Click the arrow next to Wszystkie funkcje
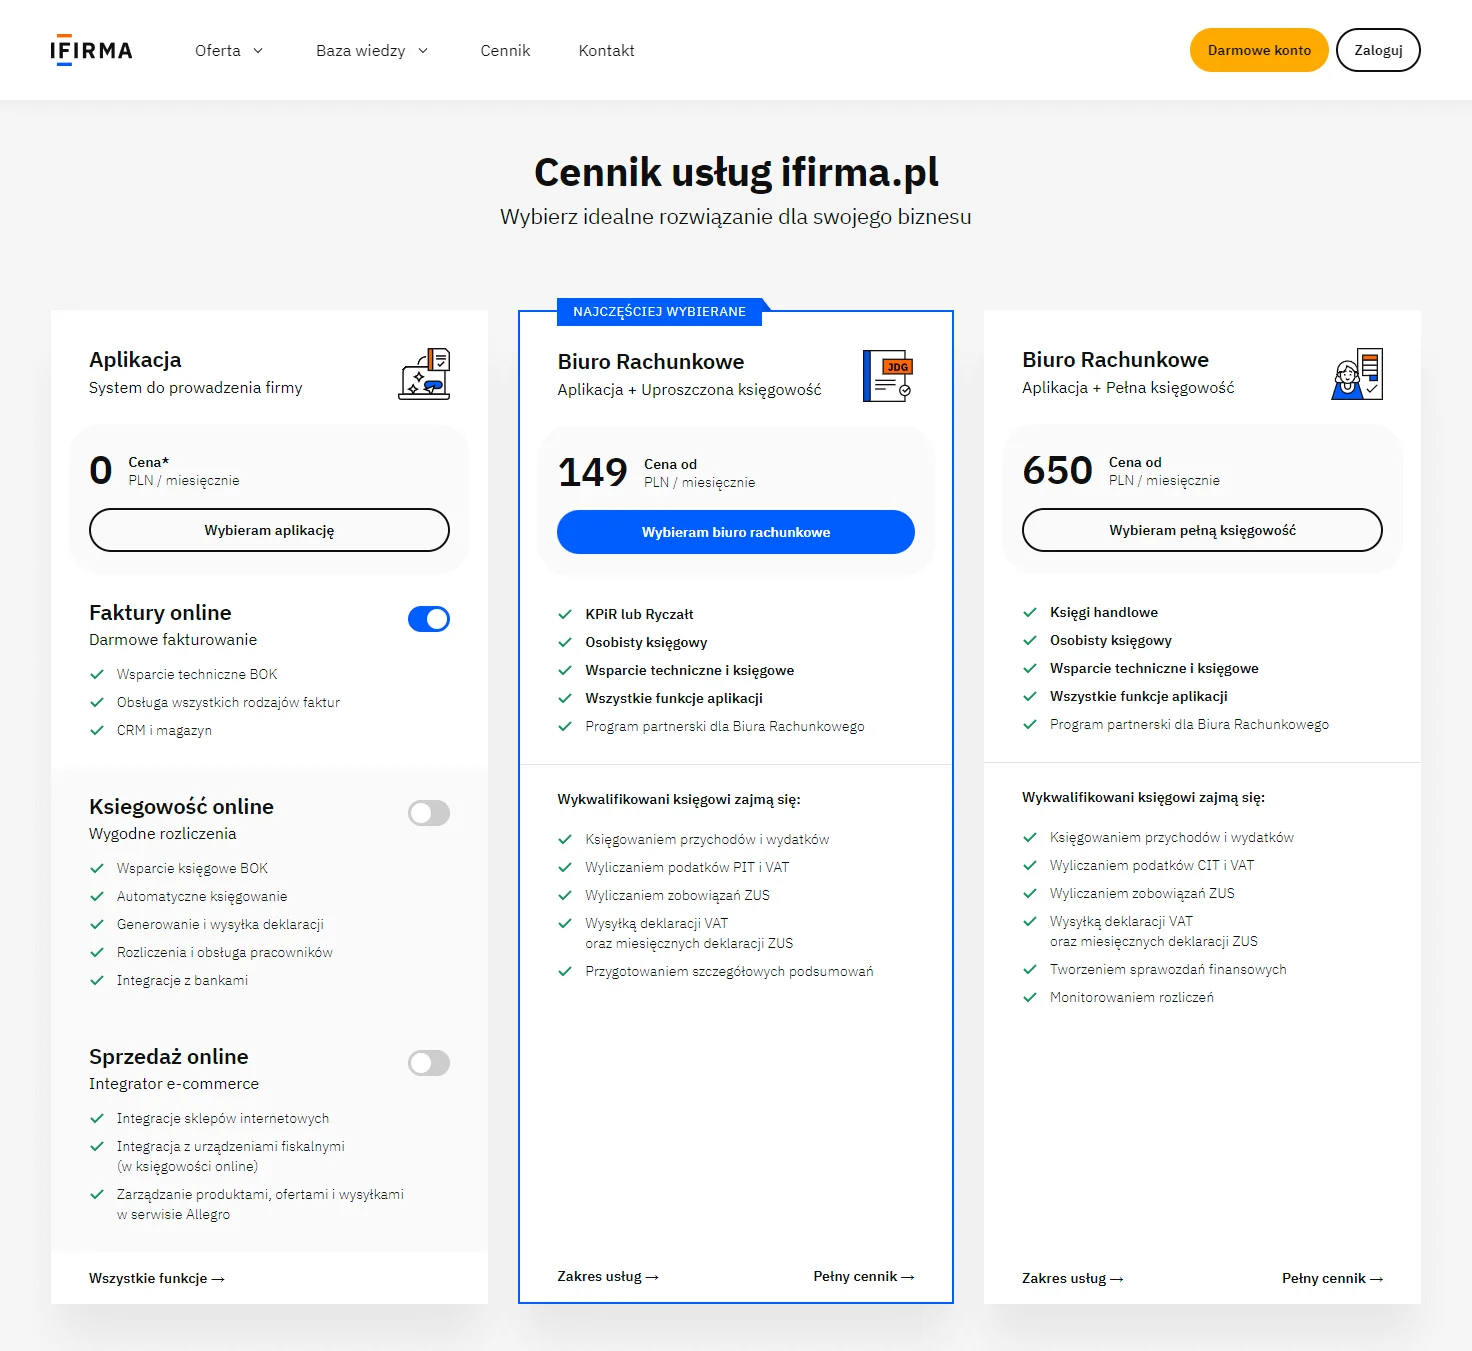1472x1351 pixels. coord(218,1279)
